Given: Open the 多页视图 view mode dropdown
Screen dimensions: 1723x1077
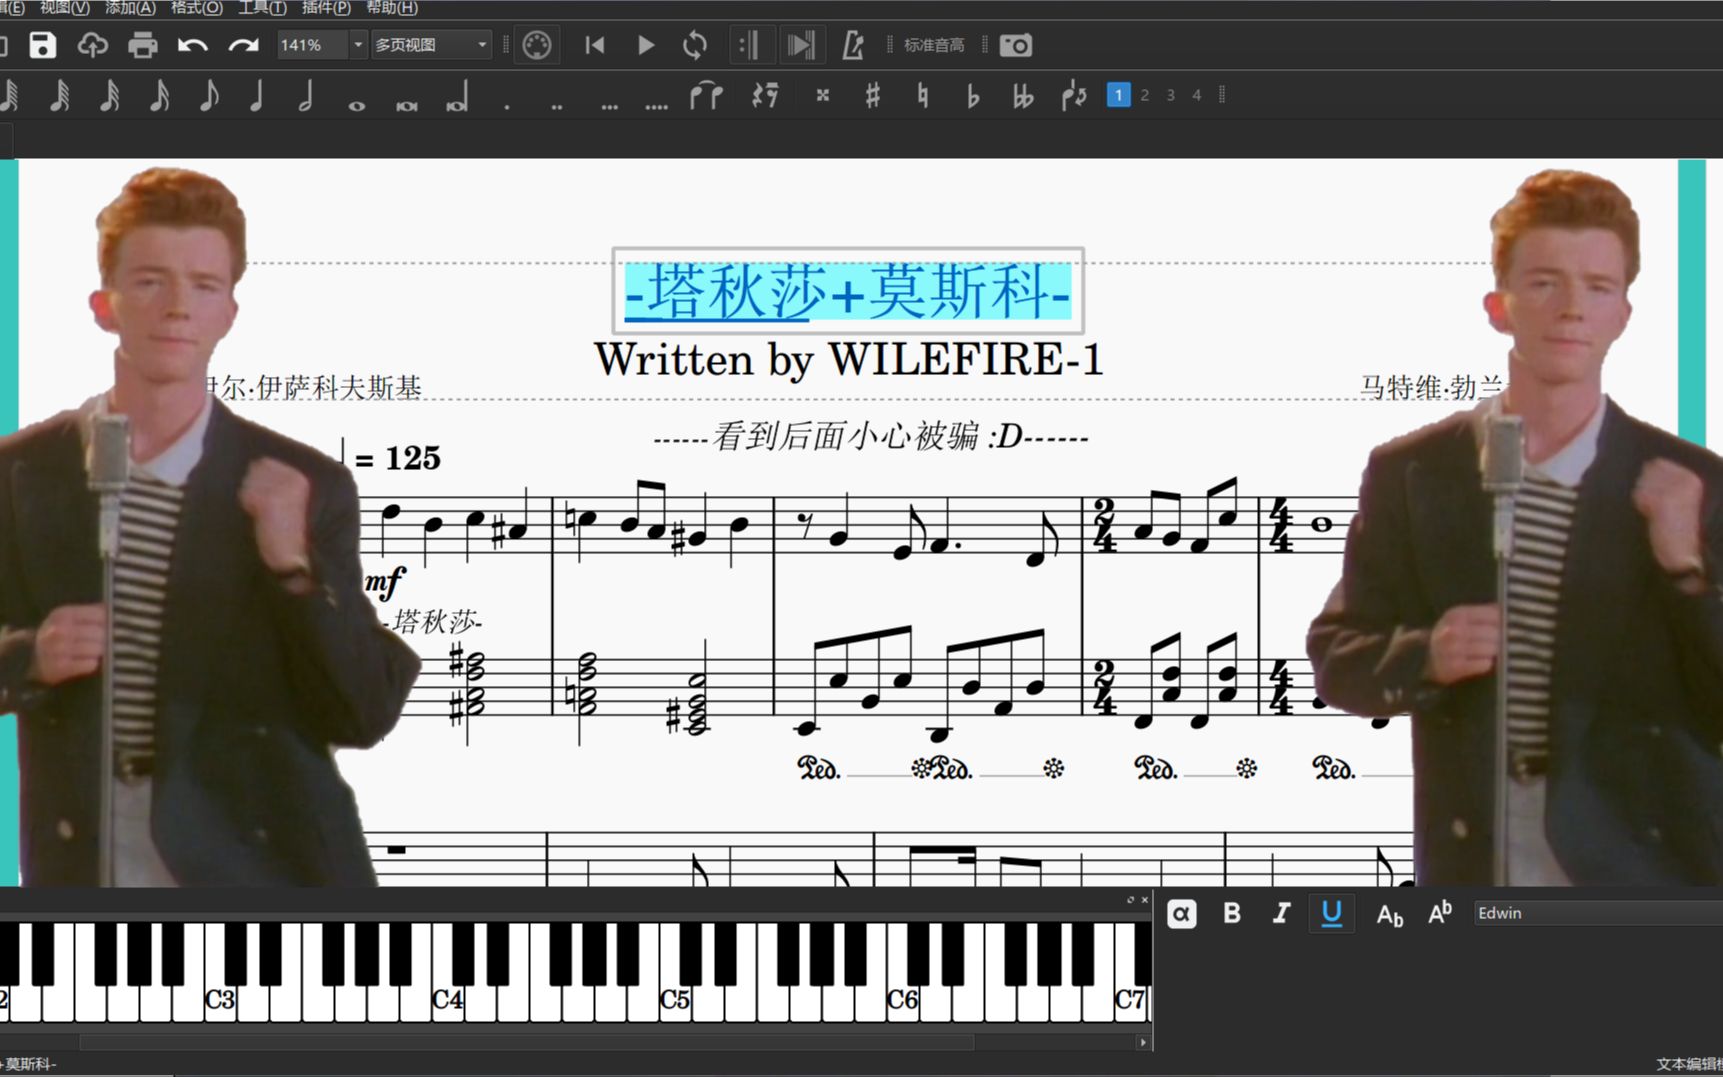Looking at the screenshot, I should click(x=431, y=45).
